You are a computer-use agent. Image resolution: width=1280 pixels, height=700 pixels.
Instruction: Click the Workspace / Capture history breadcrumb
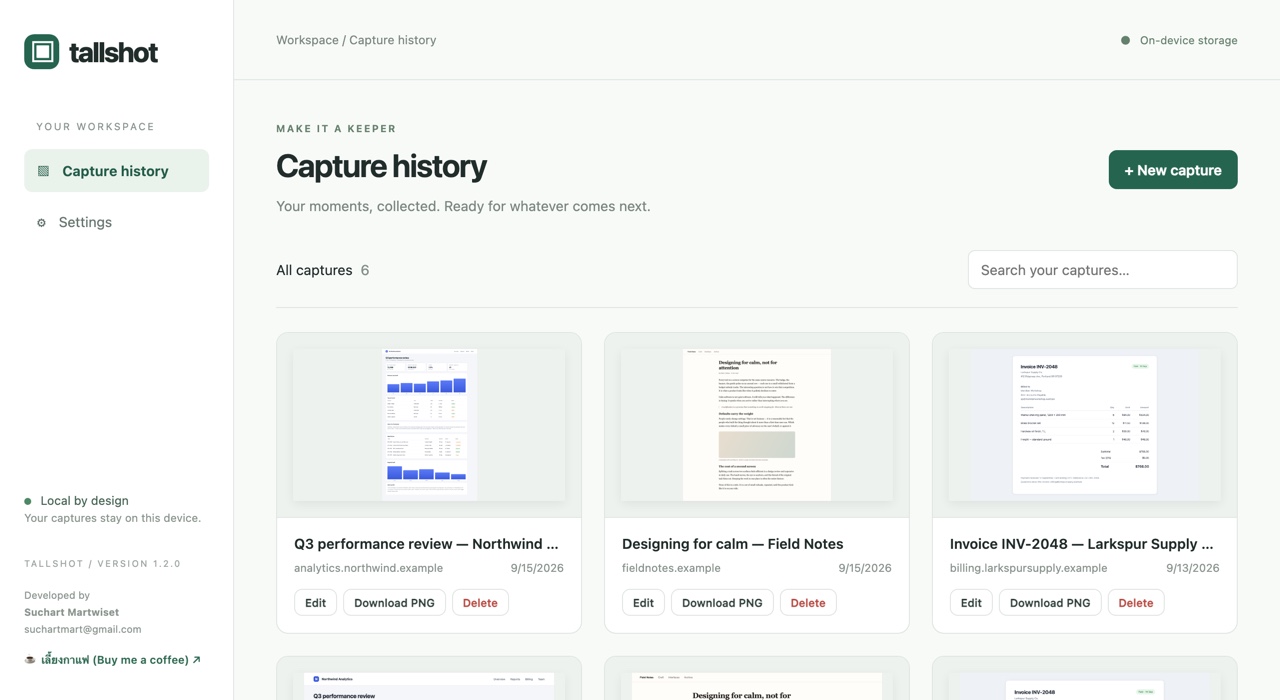(x=356, y=40)
